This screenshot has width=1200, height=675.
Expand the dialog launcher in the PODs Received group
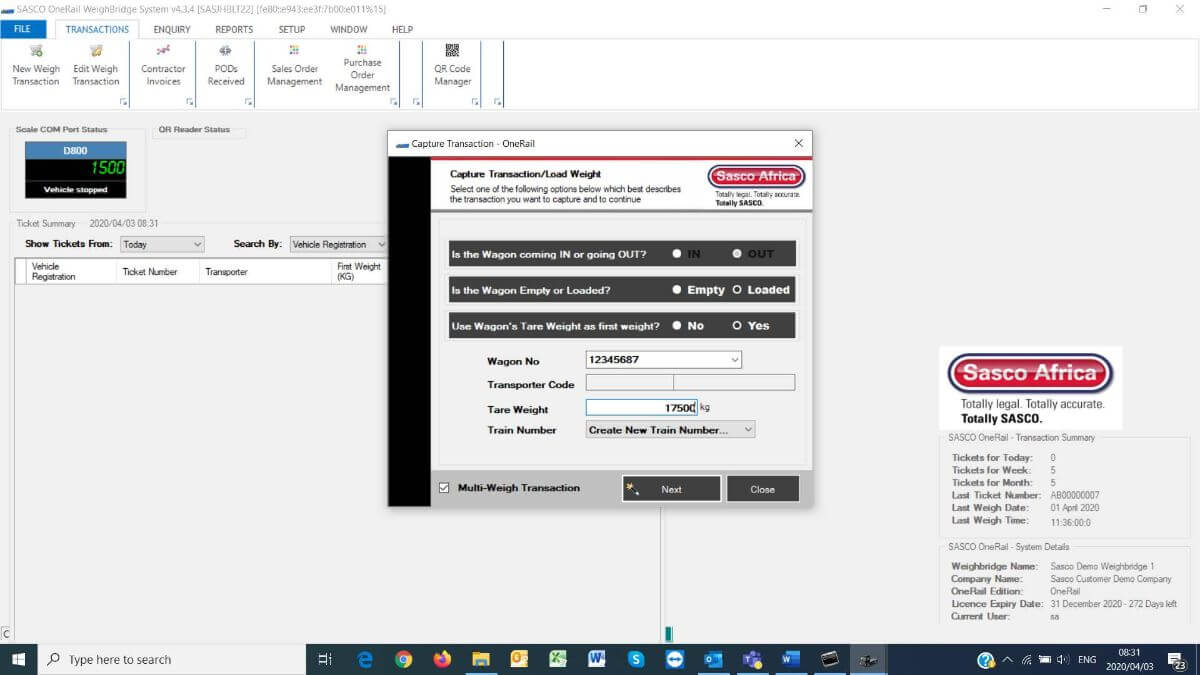coord(248,102)
